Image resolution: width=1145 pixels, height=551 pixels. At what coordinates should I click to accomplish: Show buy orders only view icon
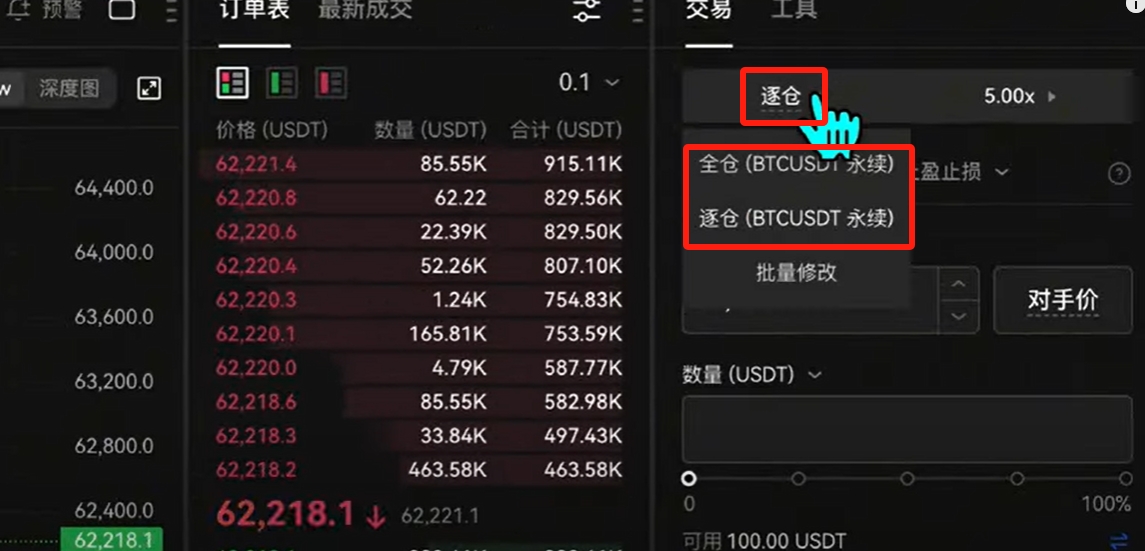click(282, 83)
